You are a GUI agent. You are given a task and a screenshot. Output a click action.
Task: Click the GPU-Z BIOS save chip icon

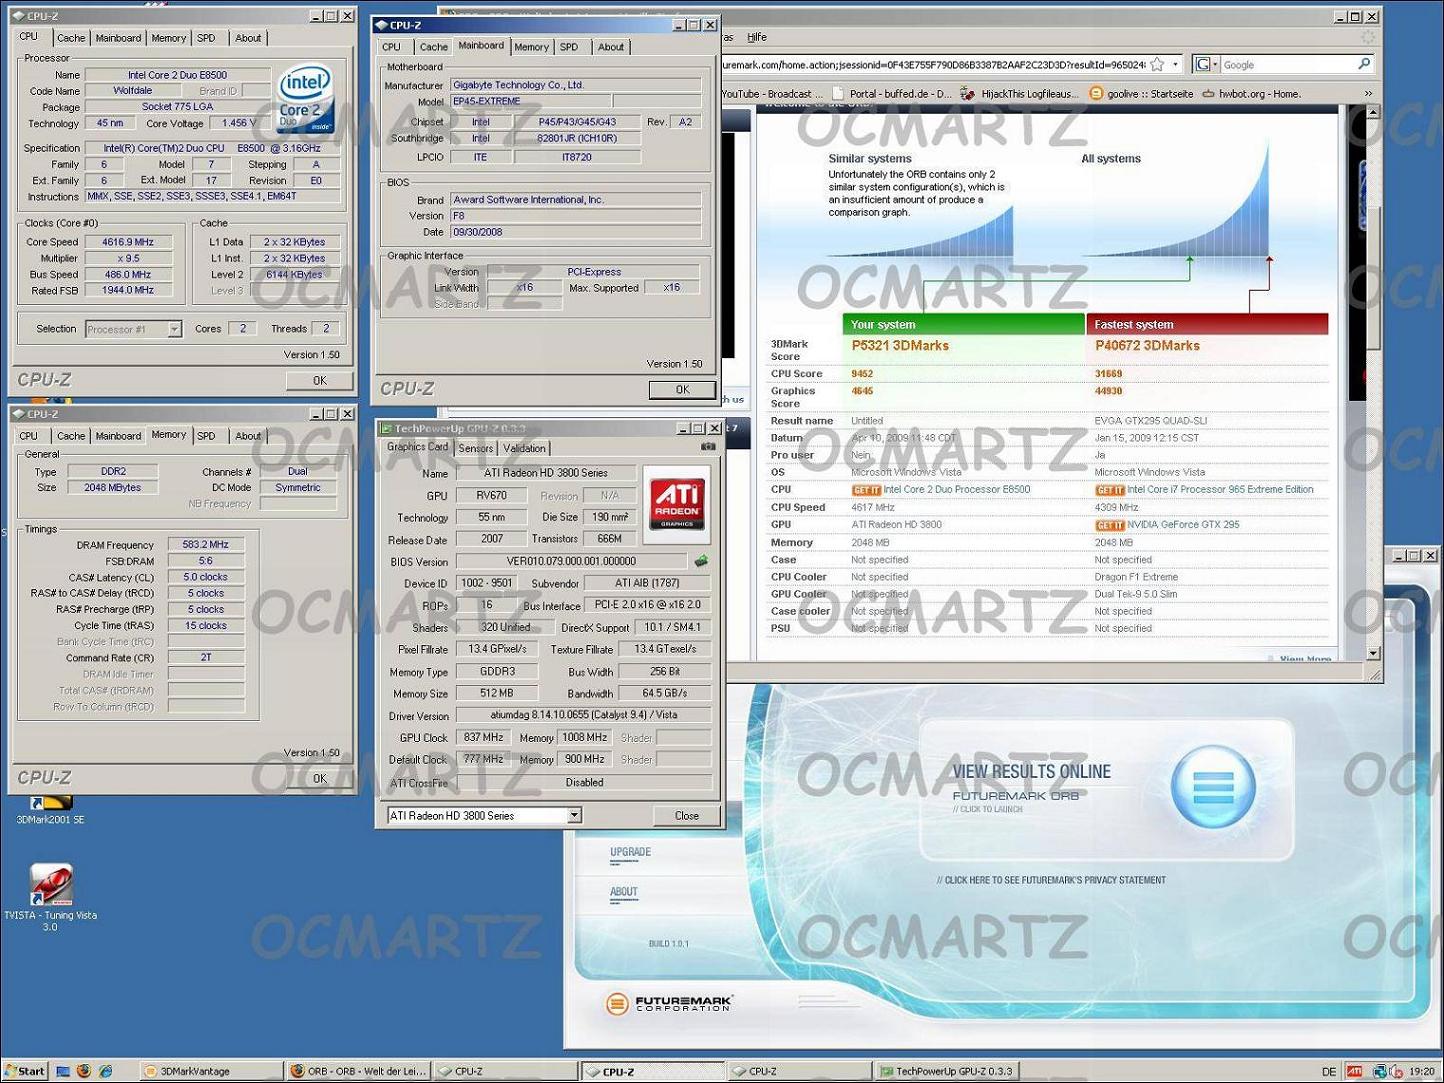(x=701, y=561)
